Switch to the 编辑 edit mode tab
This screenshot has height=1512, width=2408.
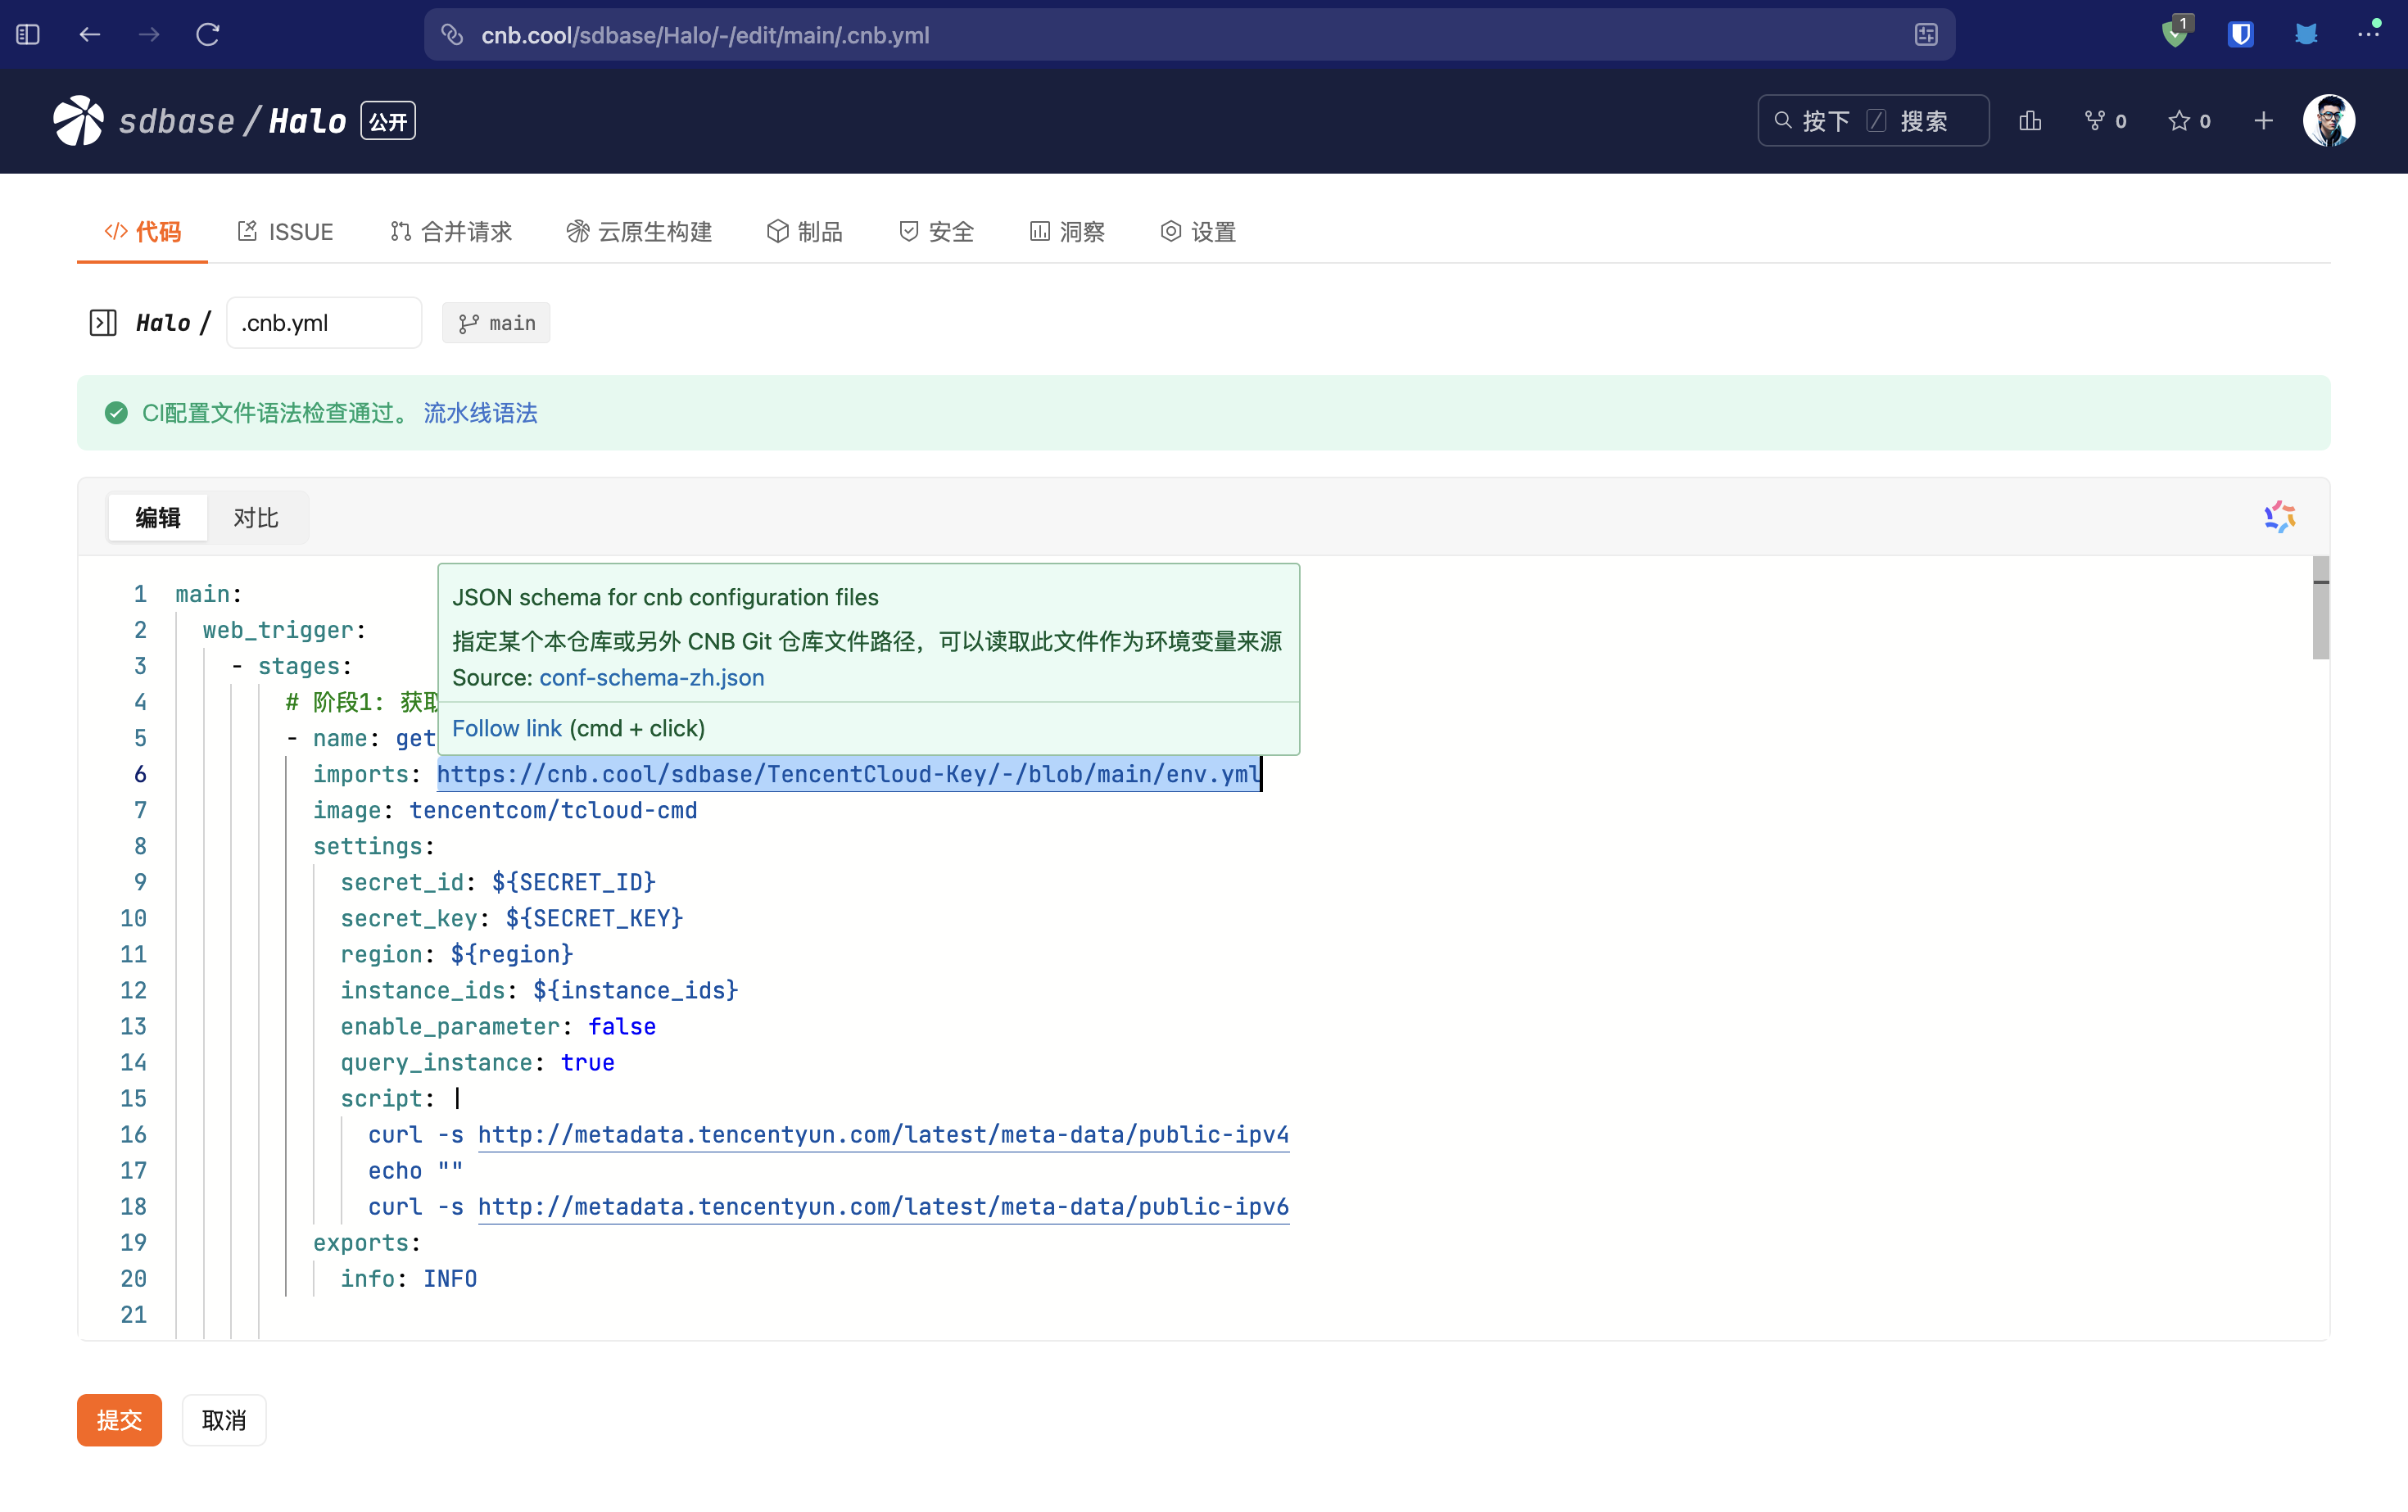click(x=158, y=518)
